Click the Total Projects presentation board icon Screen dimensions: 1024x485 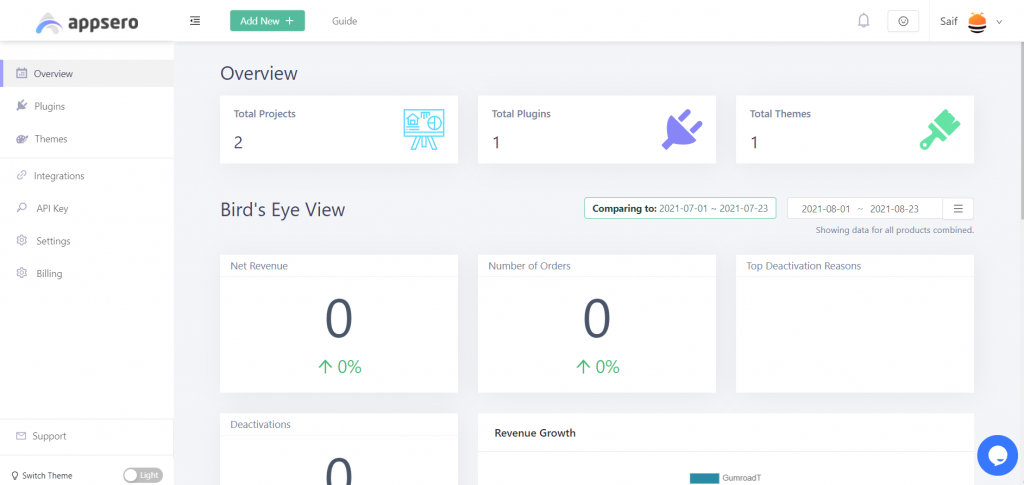tap(424, 129)
